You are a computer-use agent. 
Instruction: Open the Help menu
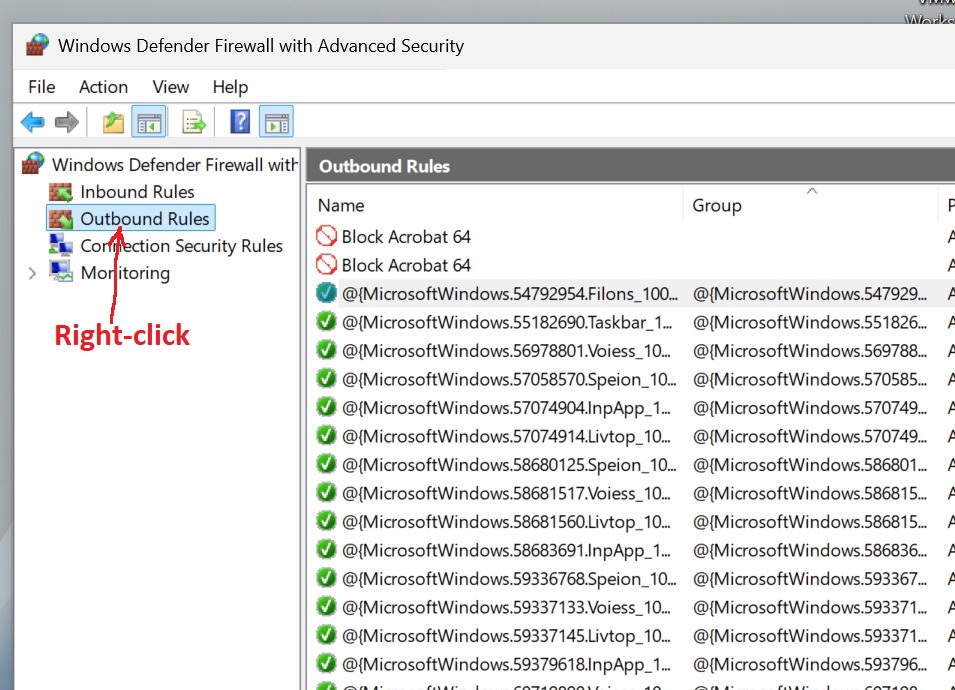click(x=230, y=87)
